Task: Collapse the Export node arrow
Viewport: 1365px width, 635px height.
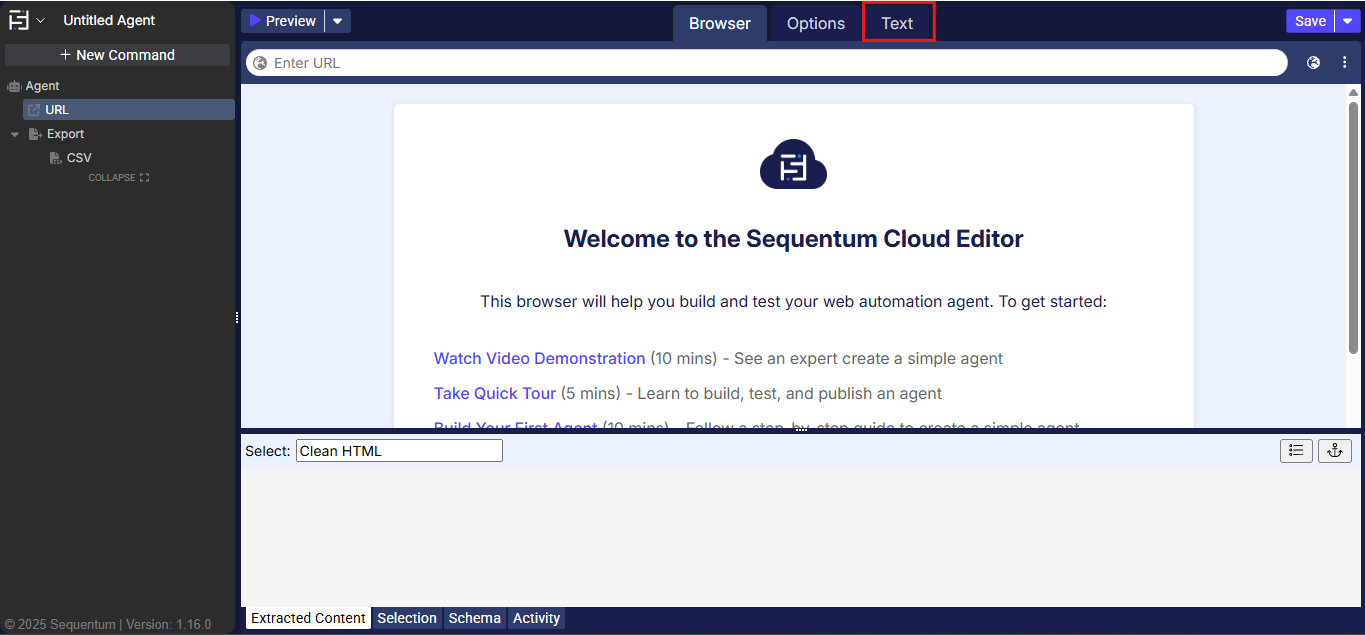Action: pyautogui.click(x=15, y=134)
